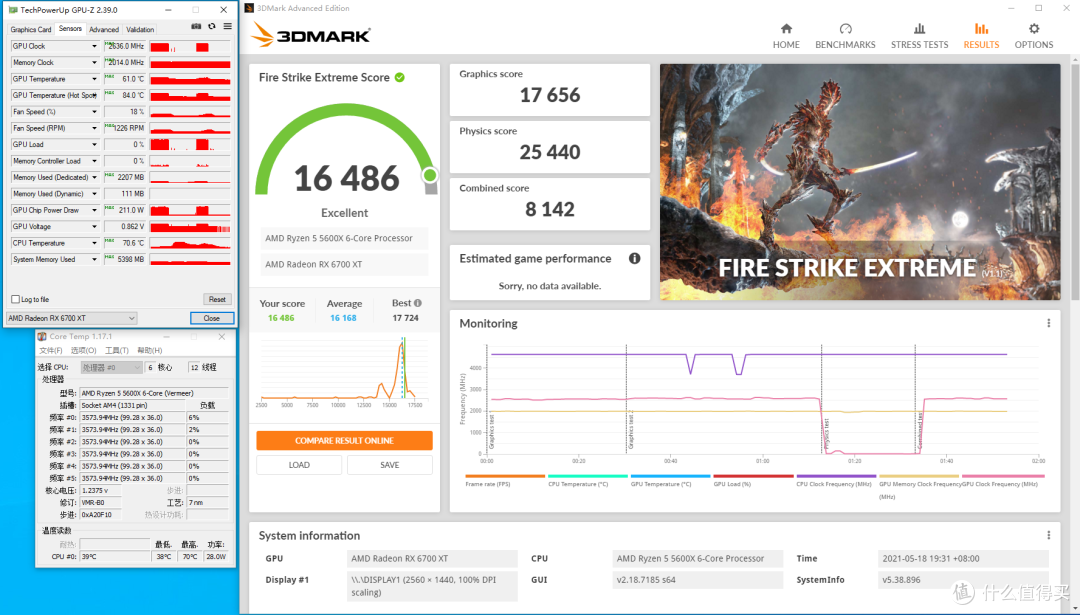
Task: Select the Sensors tab in GPU-Z
Action: click(x=70, y=29)
